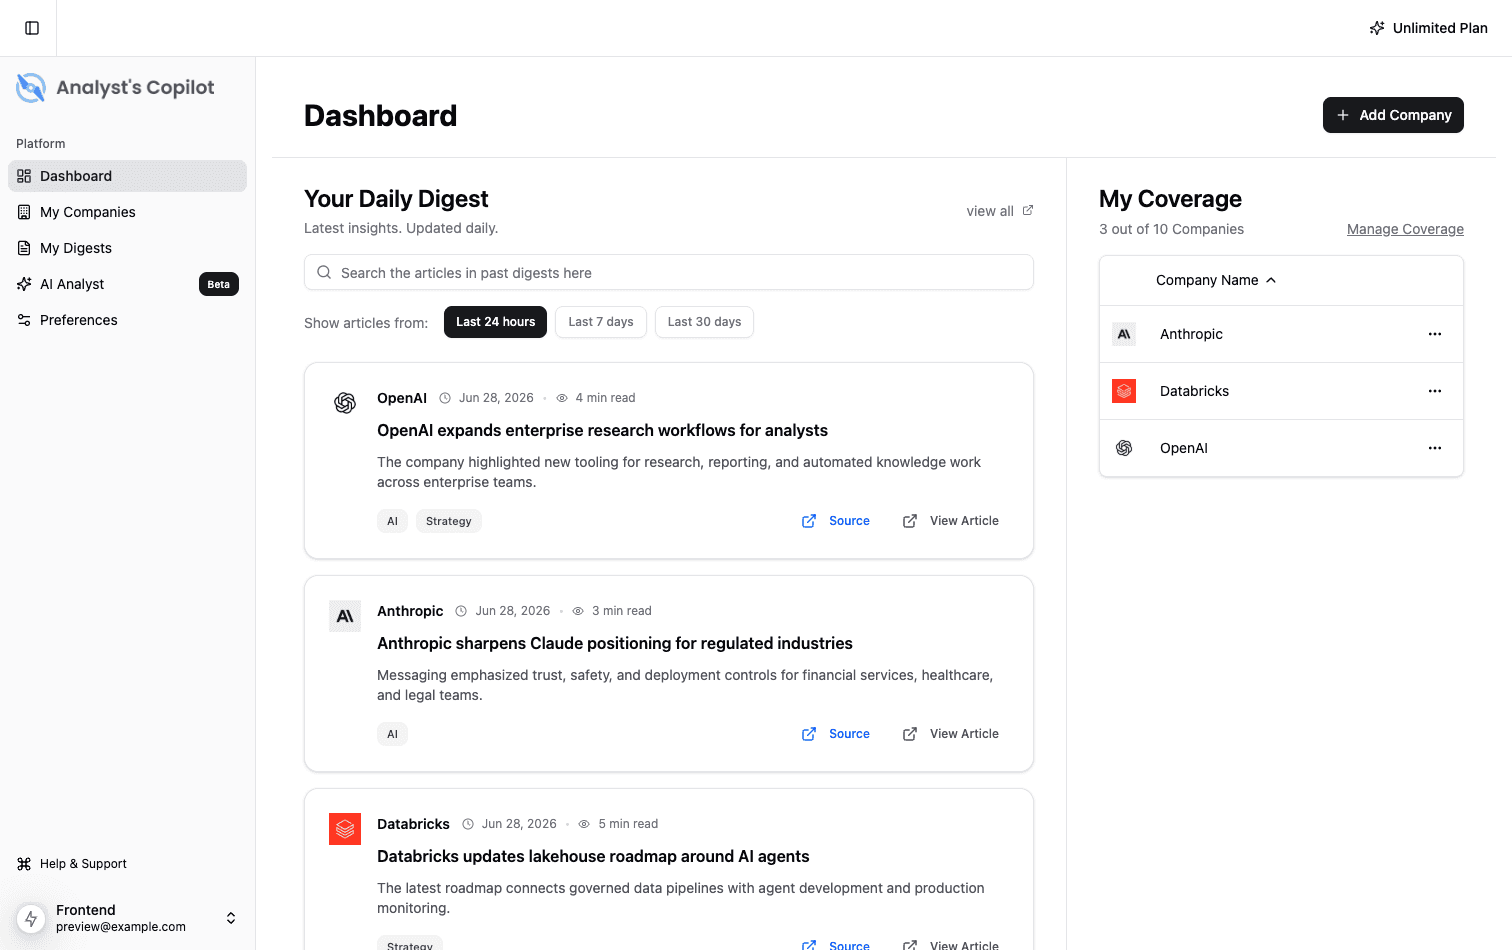Click the external-link icon beside view all

(1028, 210)
